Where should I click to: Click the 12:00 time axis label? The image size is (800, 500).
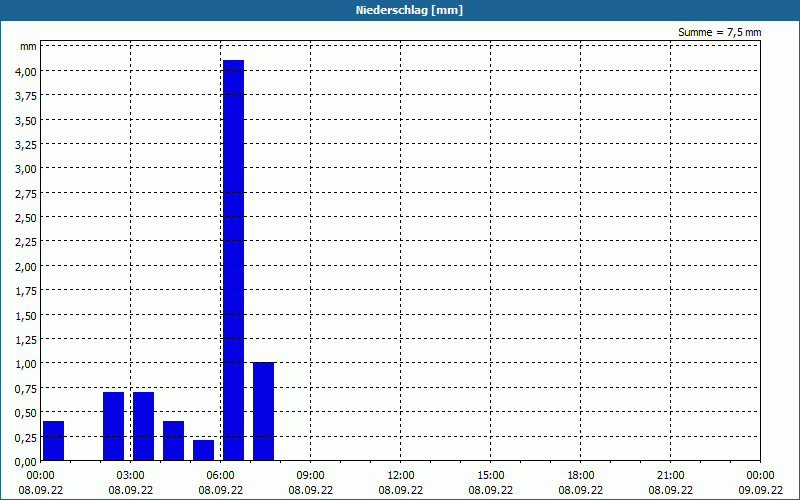tap(401, 476)
